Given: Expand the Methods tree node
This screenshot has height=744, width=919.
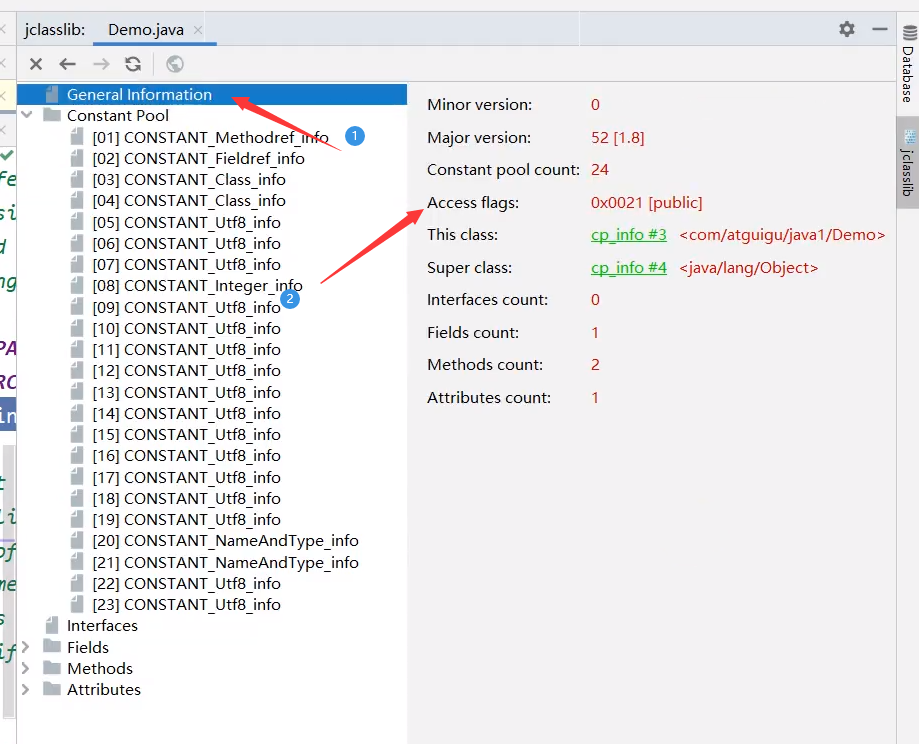Looking at the screenshot, I should click(x=25, y=668).
